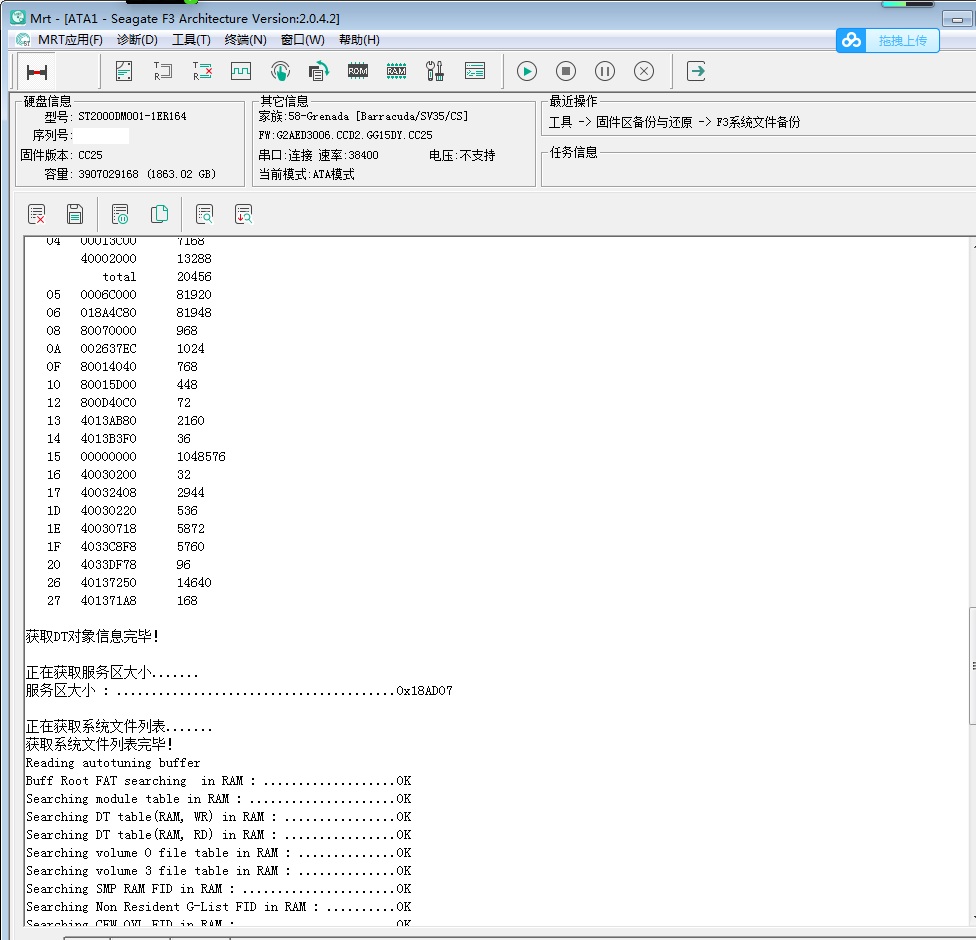This screenshot has width=976, height=940.
Task: Click the log pane vertical scrollbar thumb
Action: click(x=972, y=665)
